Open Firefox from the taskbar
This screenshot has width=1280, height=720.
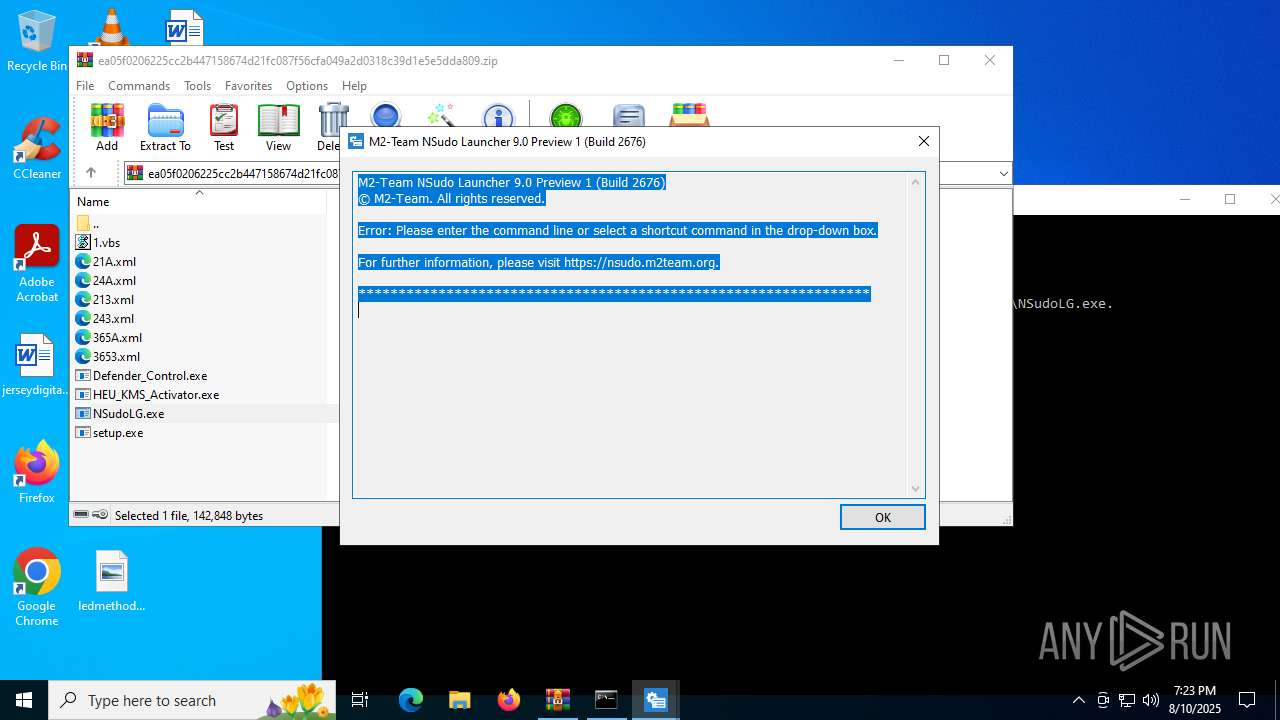(508, 700)
